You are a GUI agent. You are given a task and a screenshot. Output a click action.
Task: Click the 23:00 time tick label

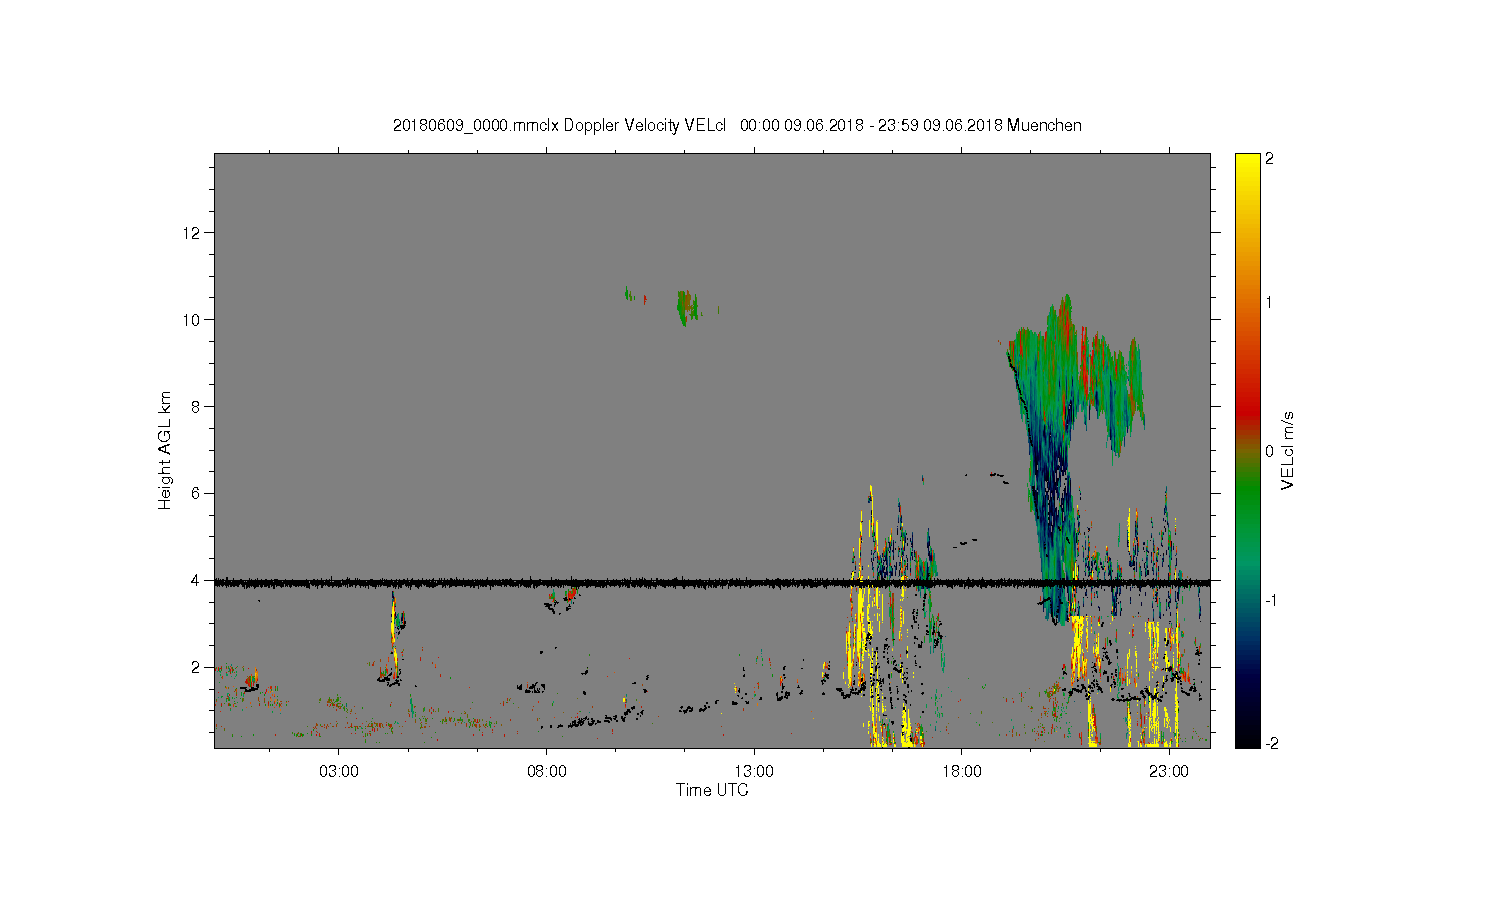click(x=1169, y=772)
